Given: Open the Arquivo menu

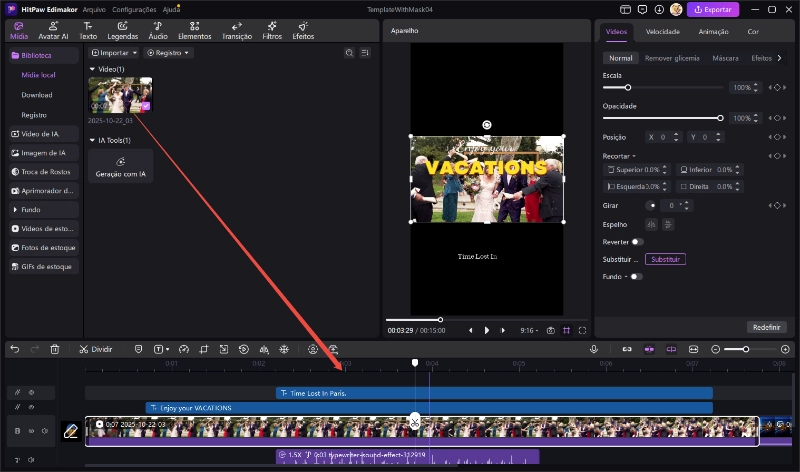Looking at the screenshot, I should [95, 9].
